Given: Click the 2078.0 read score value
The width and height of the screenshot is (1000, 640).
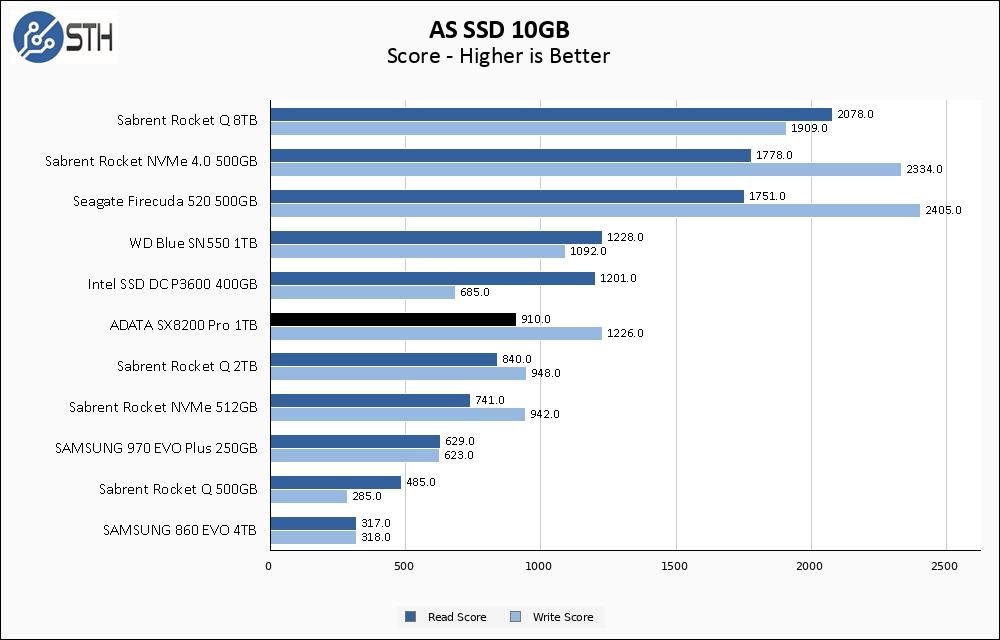Looking at the screenshot, I should coord(855,114).
